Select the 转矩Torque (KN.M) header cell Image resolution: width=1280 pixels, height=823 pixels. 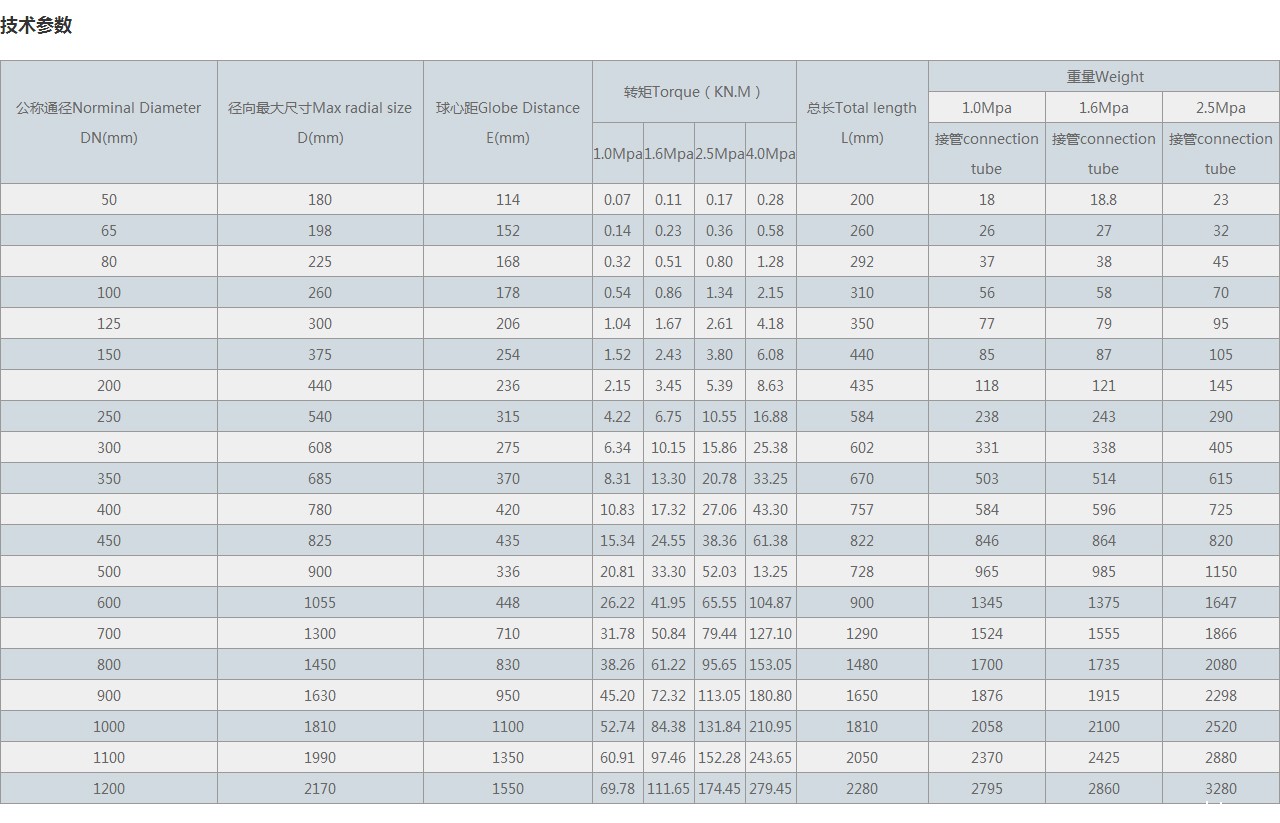tap(693, 91)
